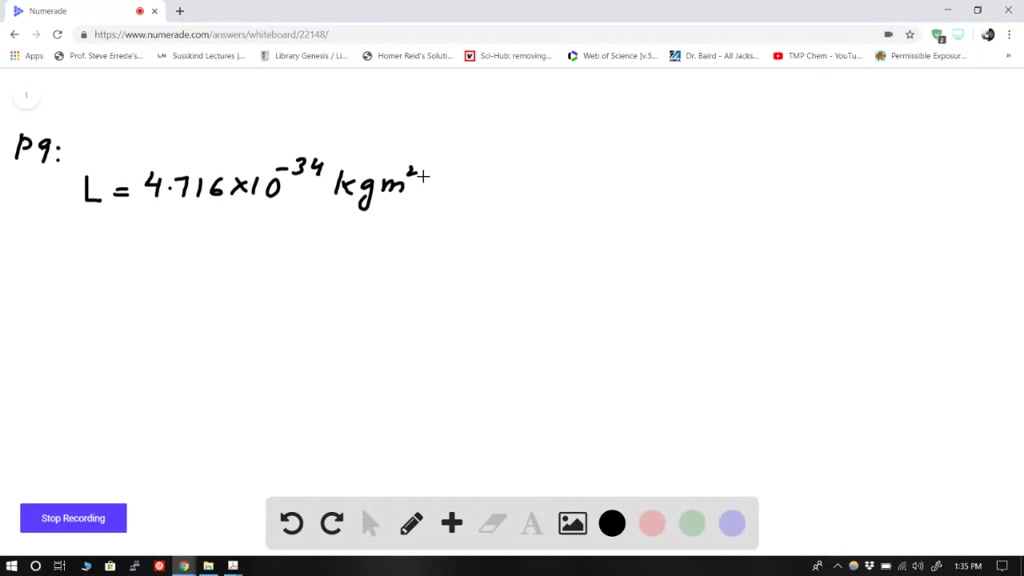
Task: Open Cortana search circle
Action: coord(35,566)
